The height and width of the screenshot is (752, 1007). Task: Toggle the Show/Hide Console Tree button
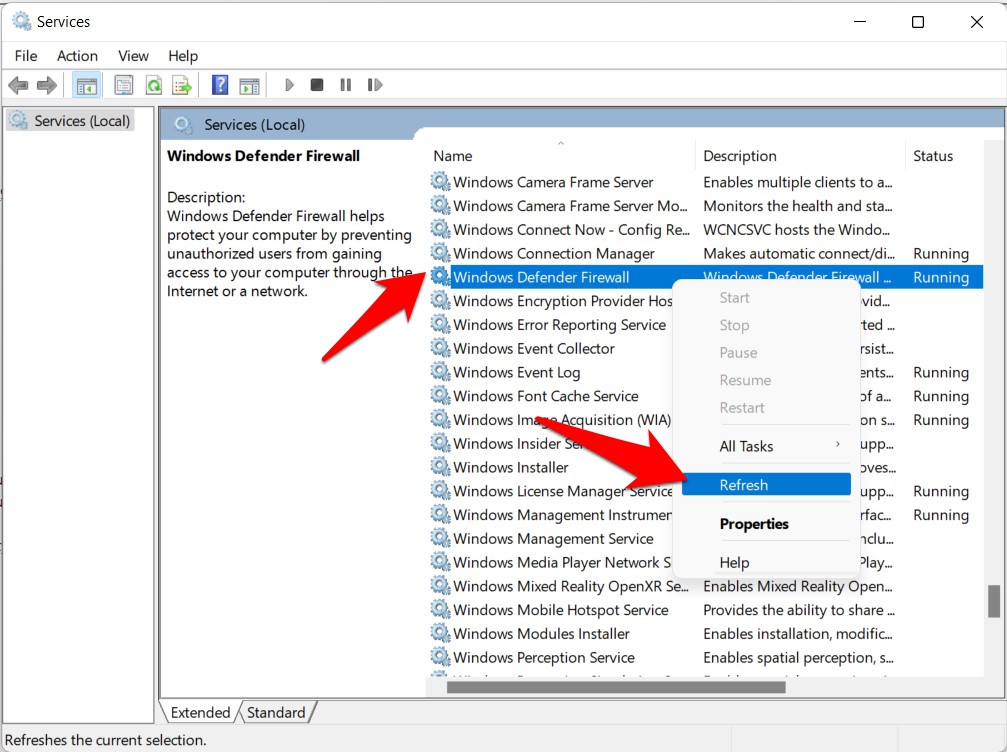tap(86, 85)
